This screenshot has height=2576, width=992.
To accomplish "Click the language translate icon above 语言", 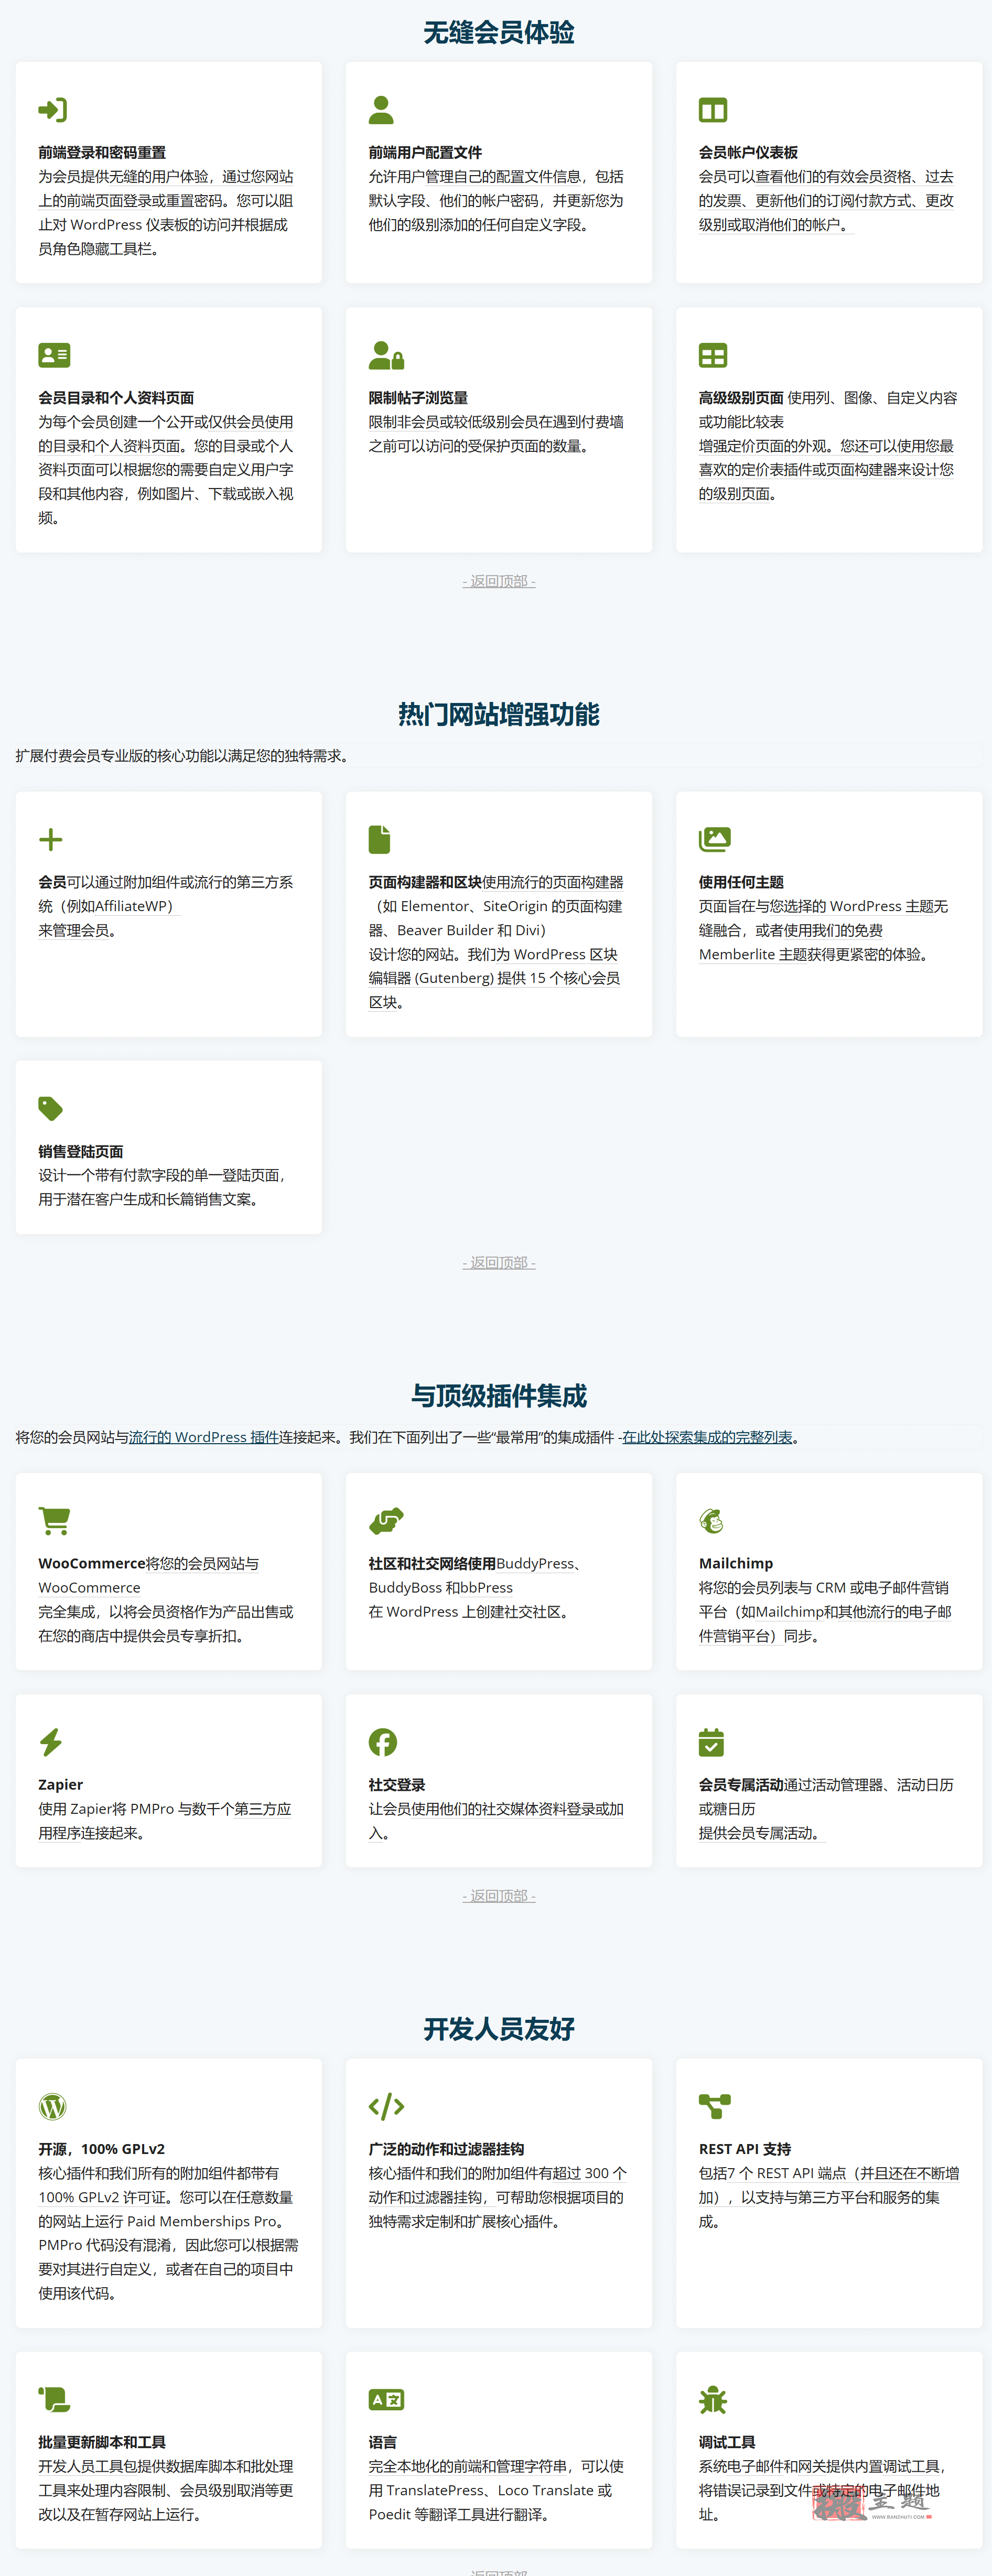I will 386,2399.
